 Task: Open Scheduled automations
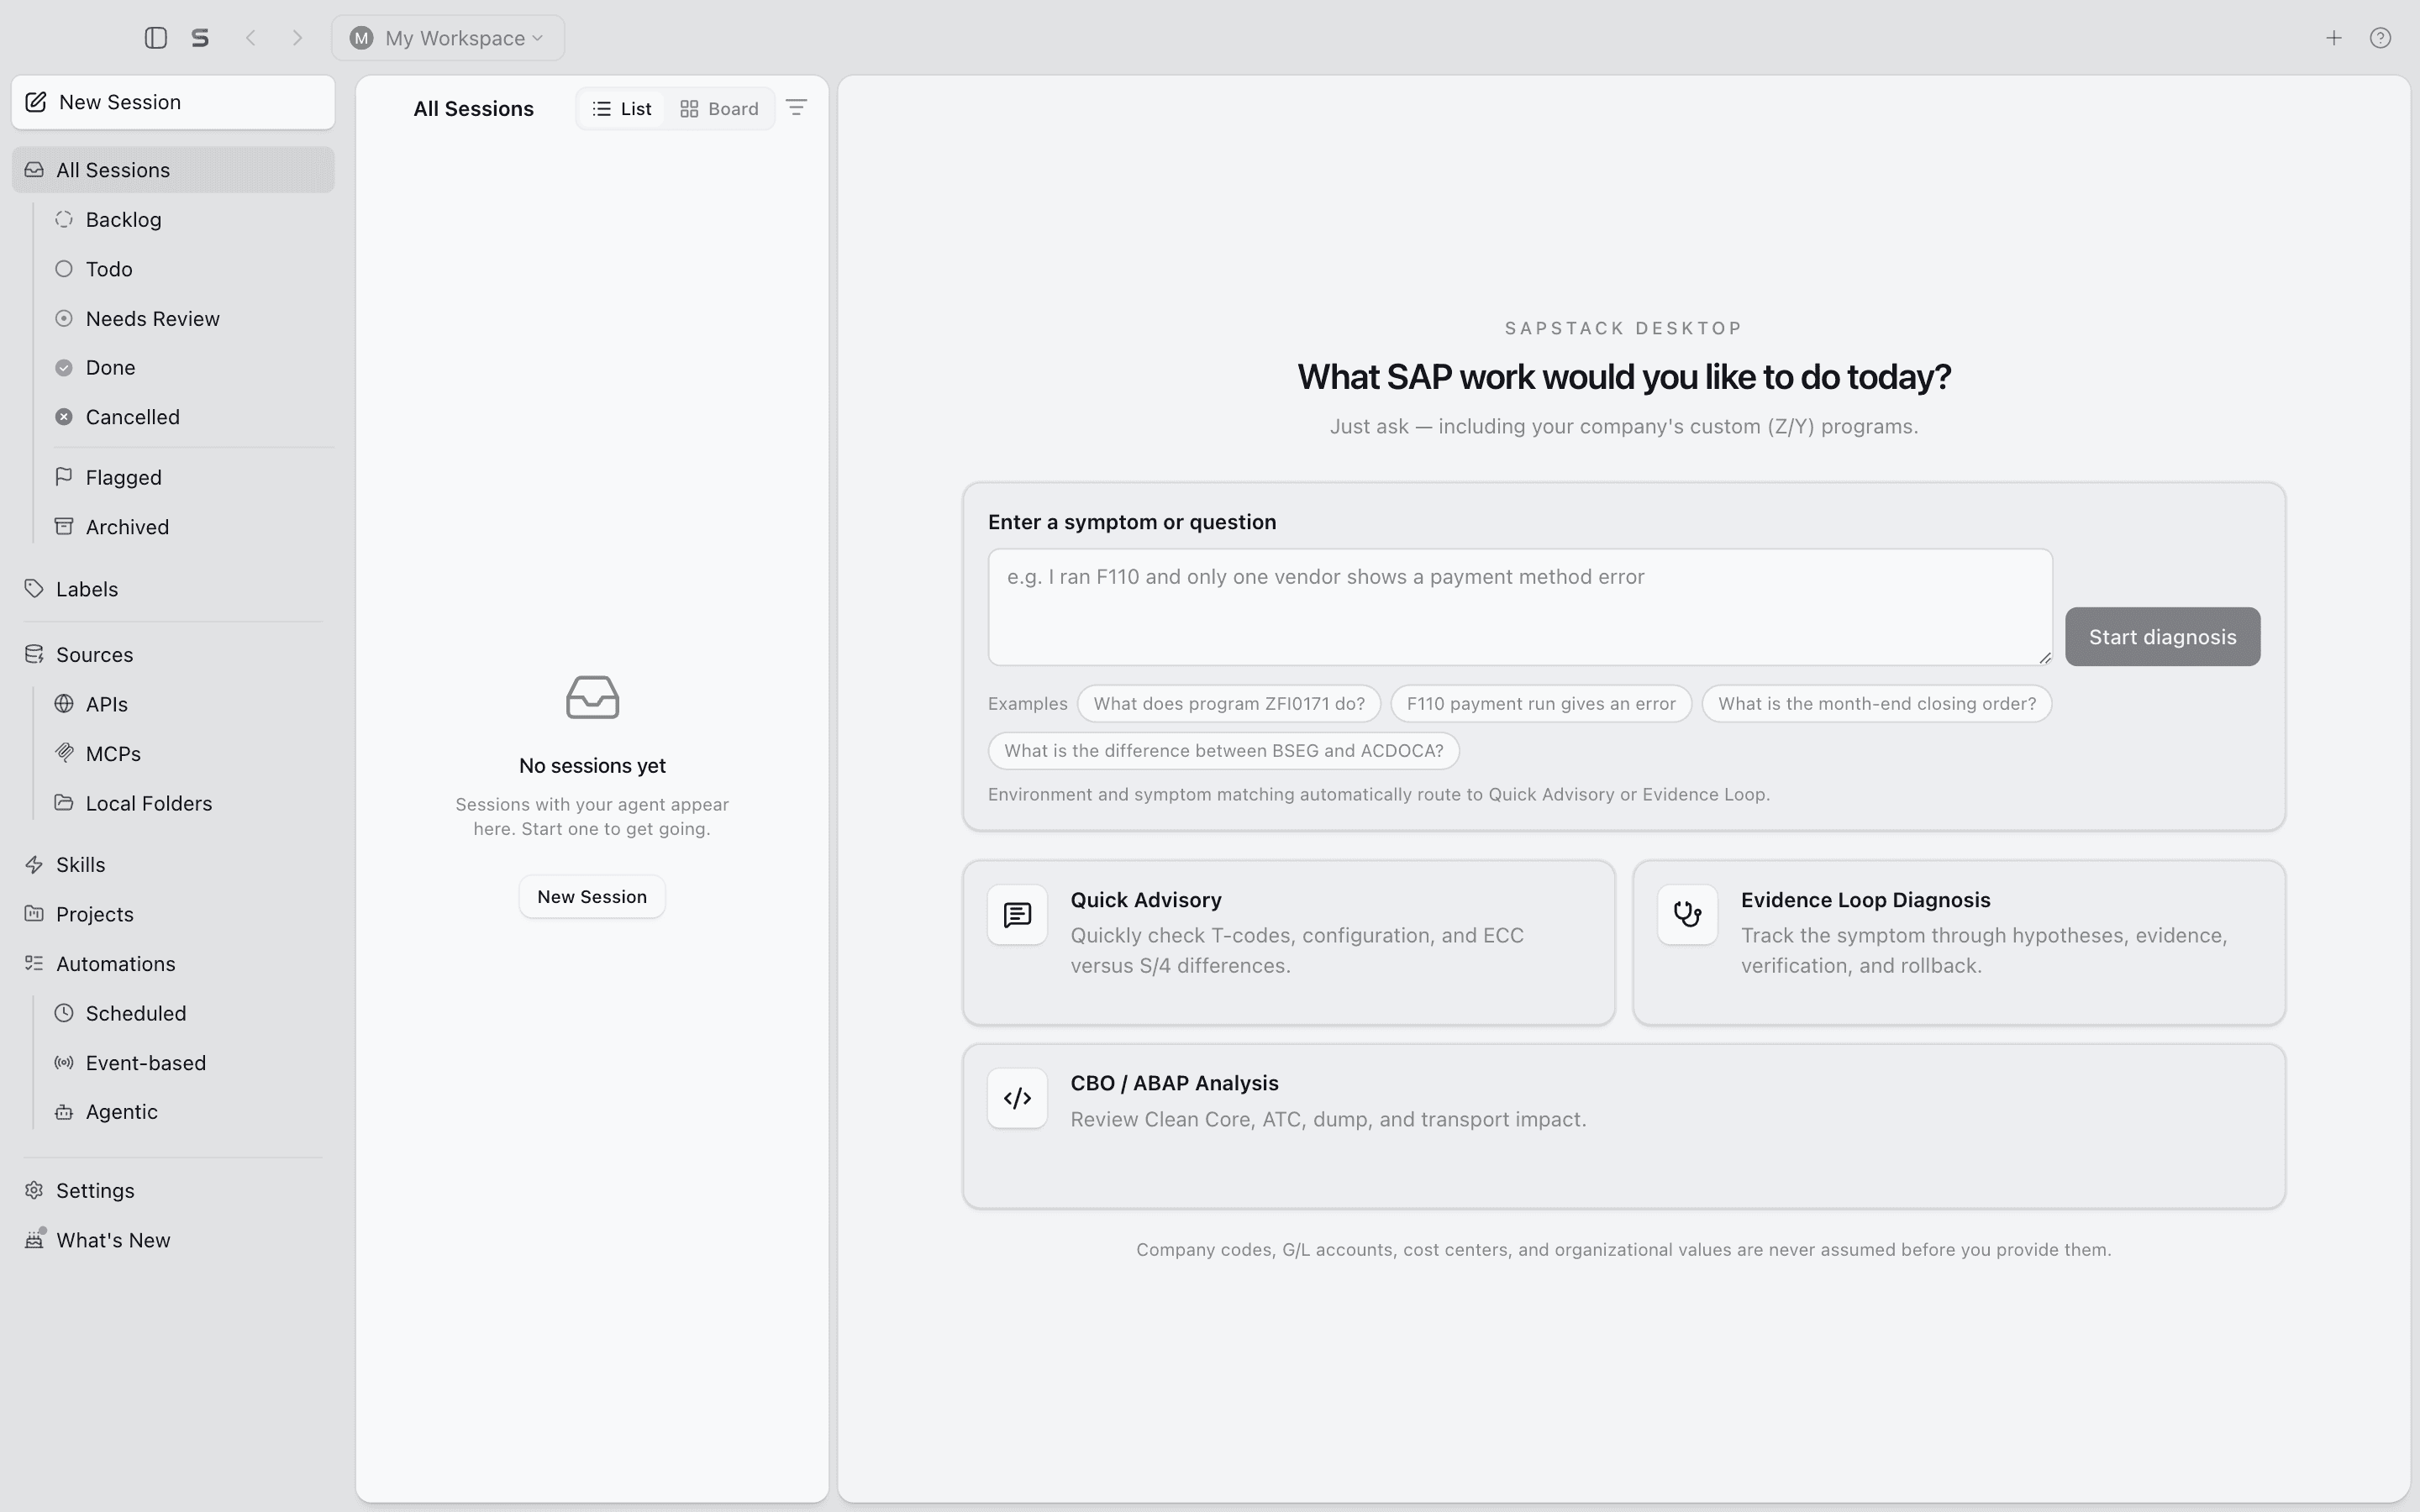coord(188,1013)
